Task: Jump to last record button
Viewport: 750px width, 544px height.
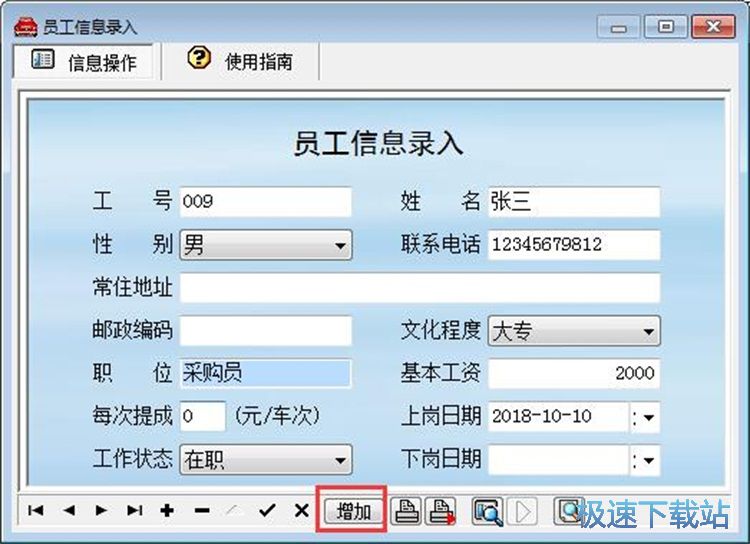Action: (x=134, y=511)
